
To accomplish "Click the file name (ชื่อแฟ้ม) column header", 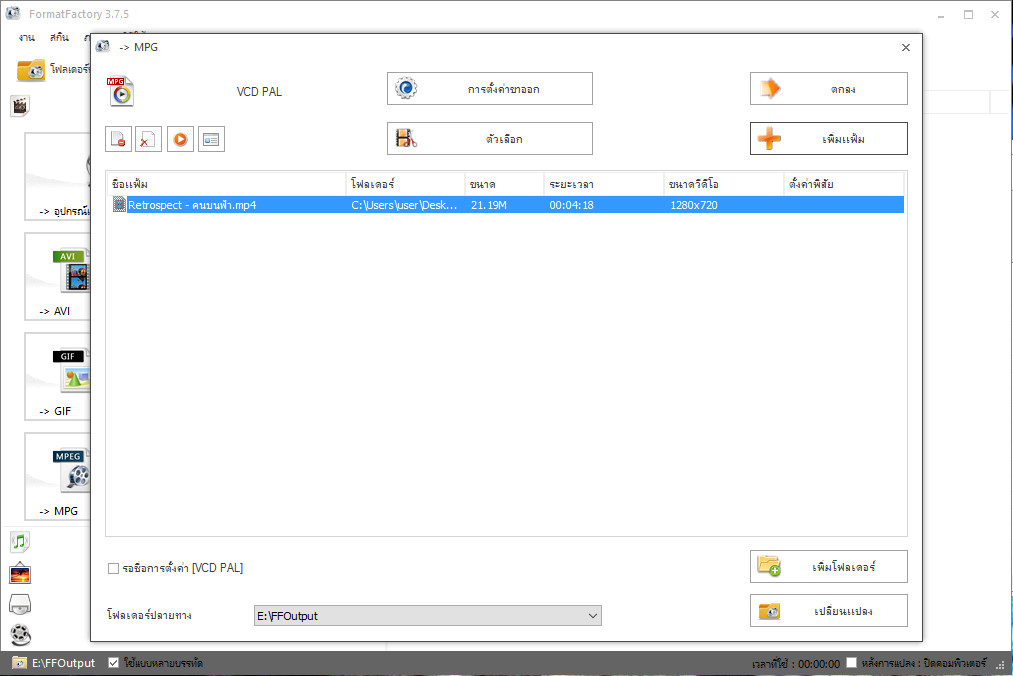I will 226,184.
